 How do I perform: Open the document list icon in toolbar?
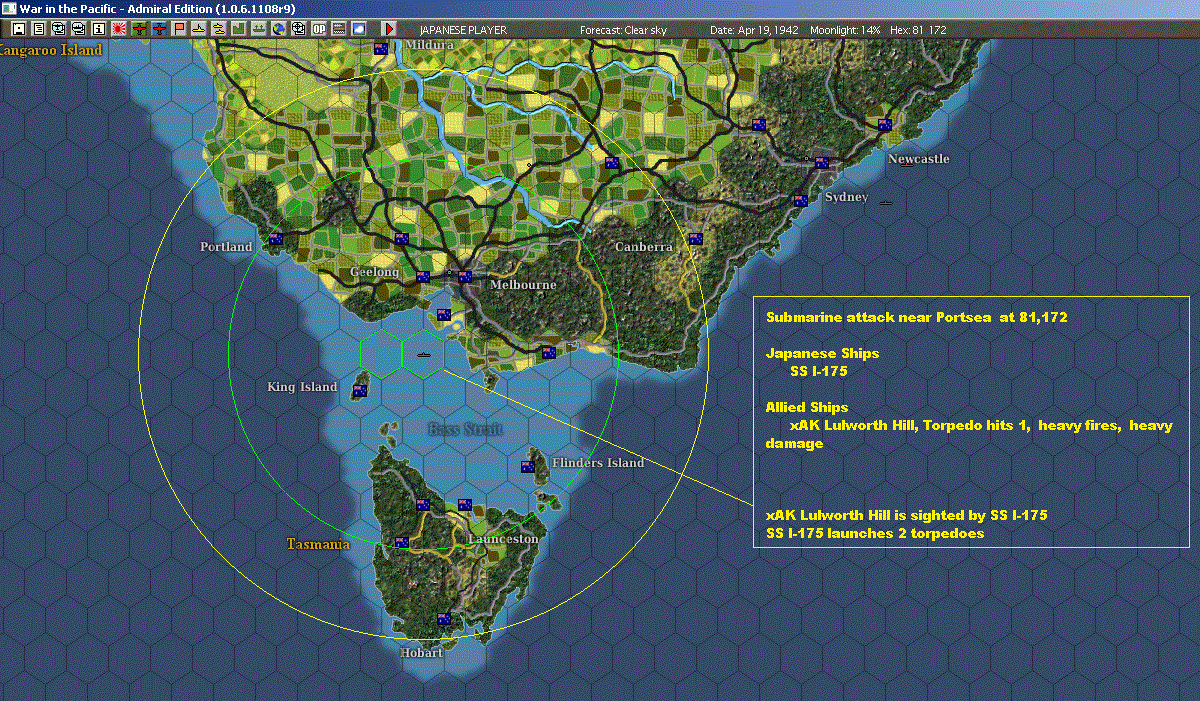point(39,29)
